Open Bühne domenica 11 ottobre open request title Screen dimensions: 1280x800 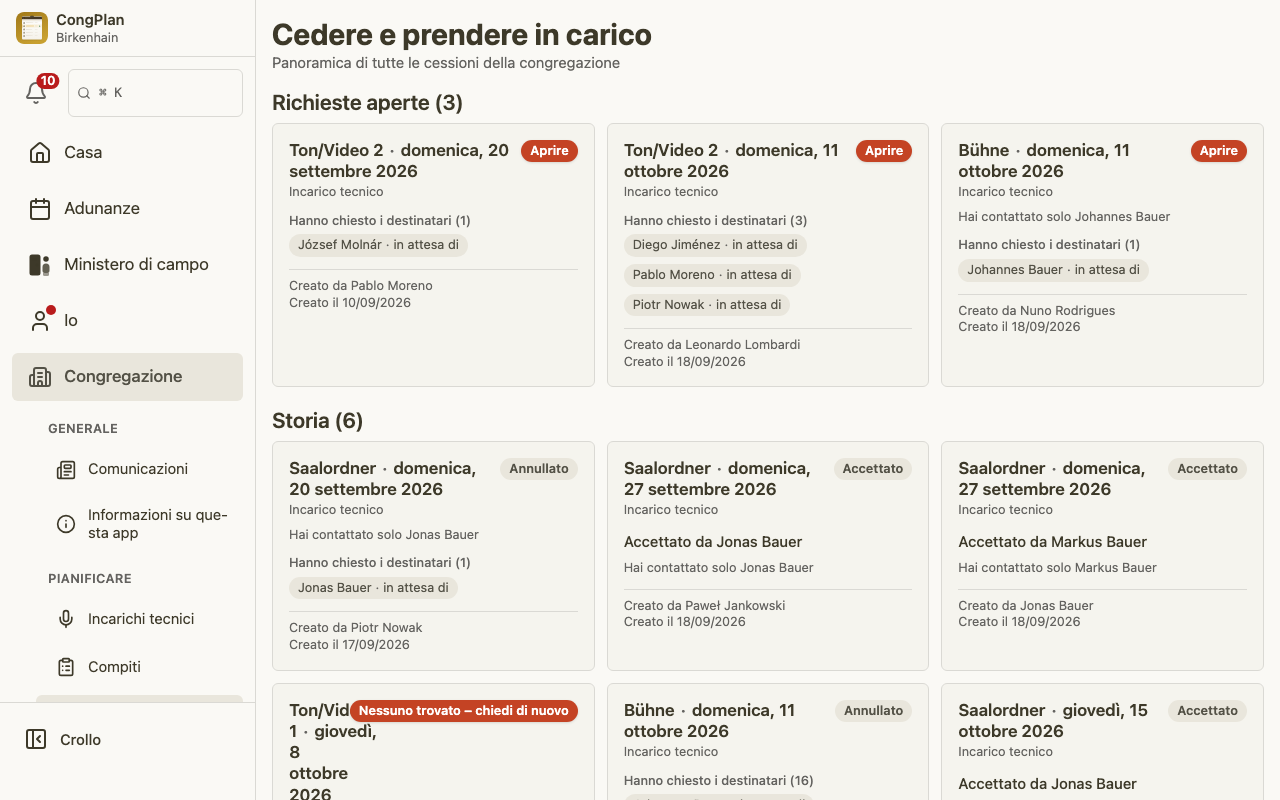(1044, 161)
